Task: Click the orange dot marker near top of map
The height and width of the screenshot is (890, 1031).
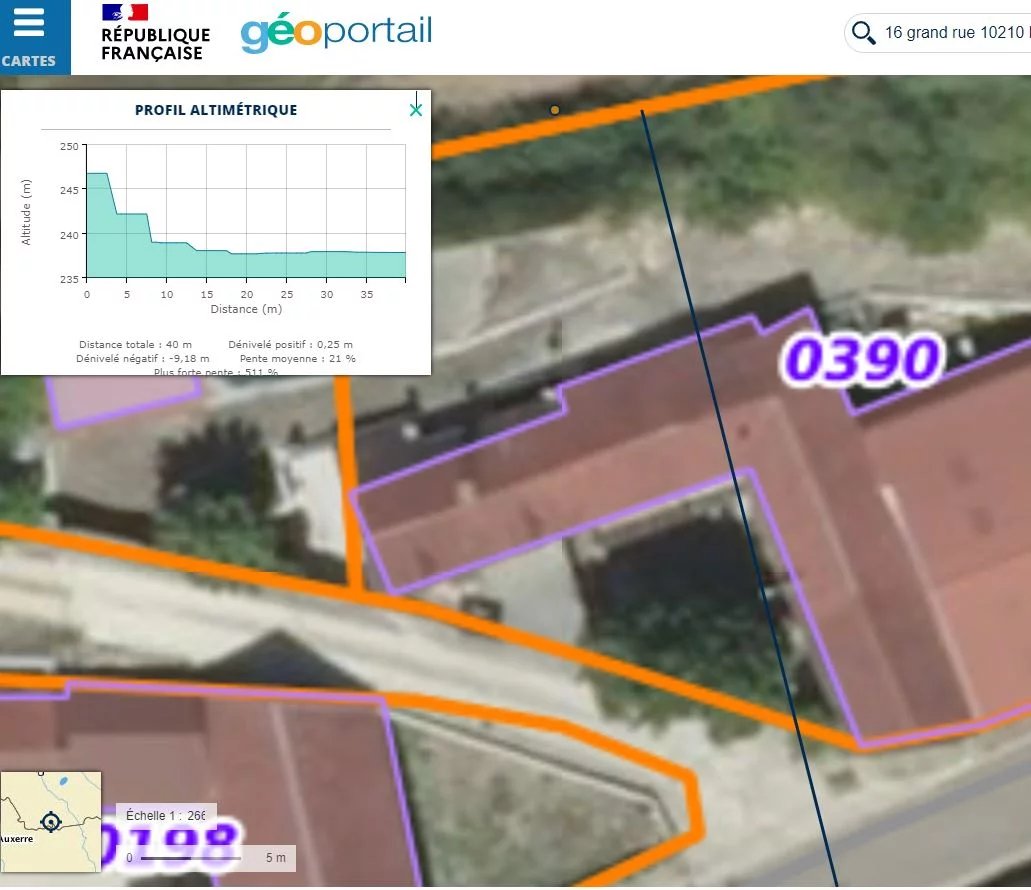Action: (555, 110)
